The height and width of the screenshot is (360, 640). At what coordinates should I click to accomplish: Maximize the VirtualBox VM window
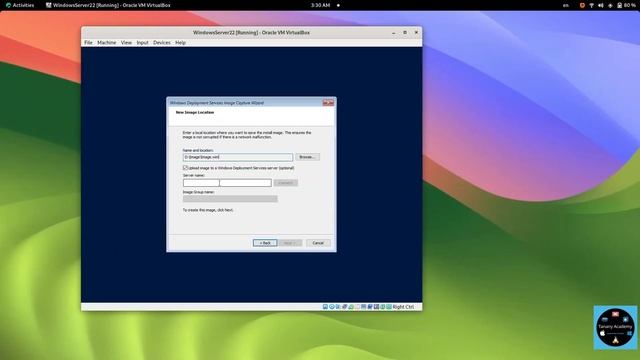(x=405, y=33)
